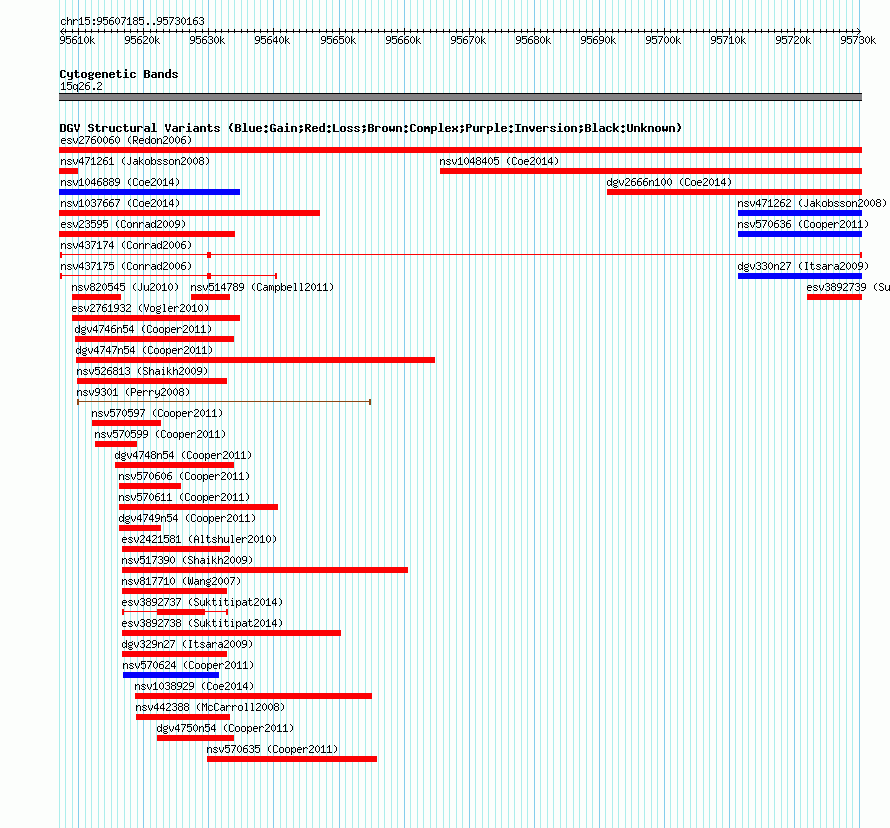Click the chr15:95607185..95730163 region label
Screen dimensions: 890x828
[x=132, y=21]
